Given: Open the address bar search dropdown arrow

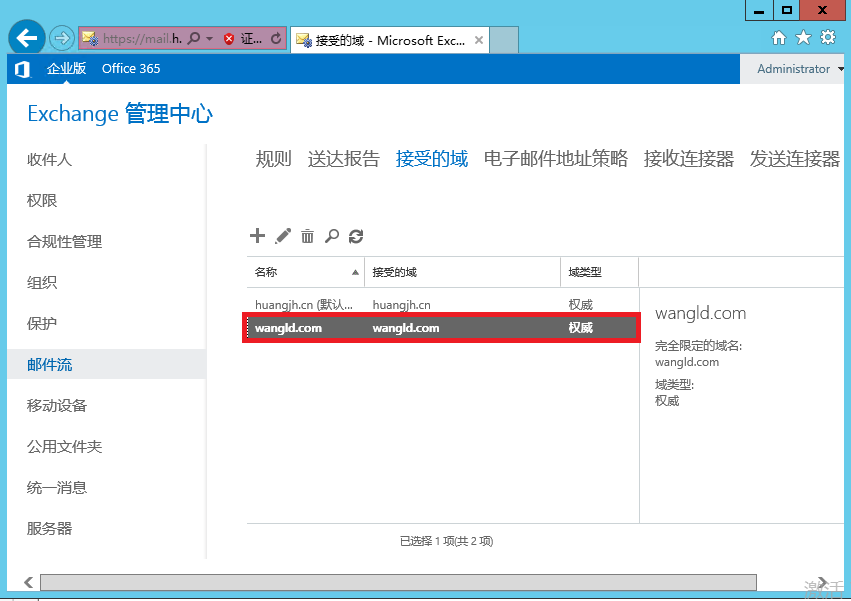Looking at the screenshot, I should pyautogui.click(x=209, y=39).
